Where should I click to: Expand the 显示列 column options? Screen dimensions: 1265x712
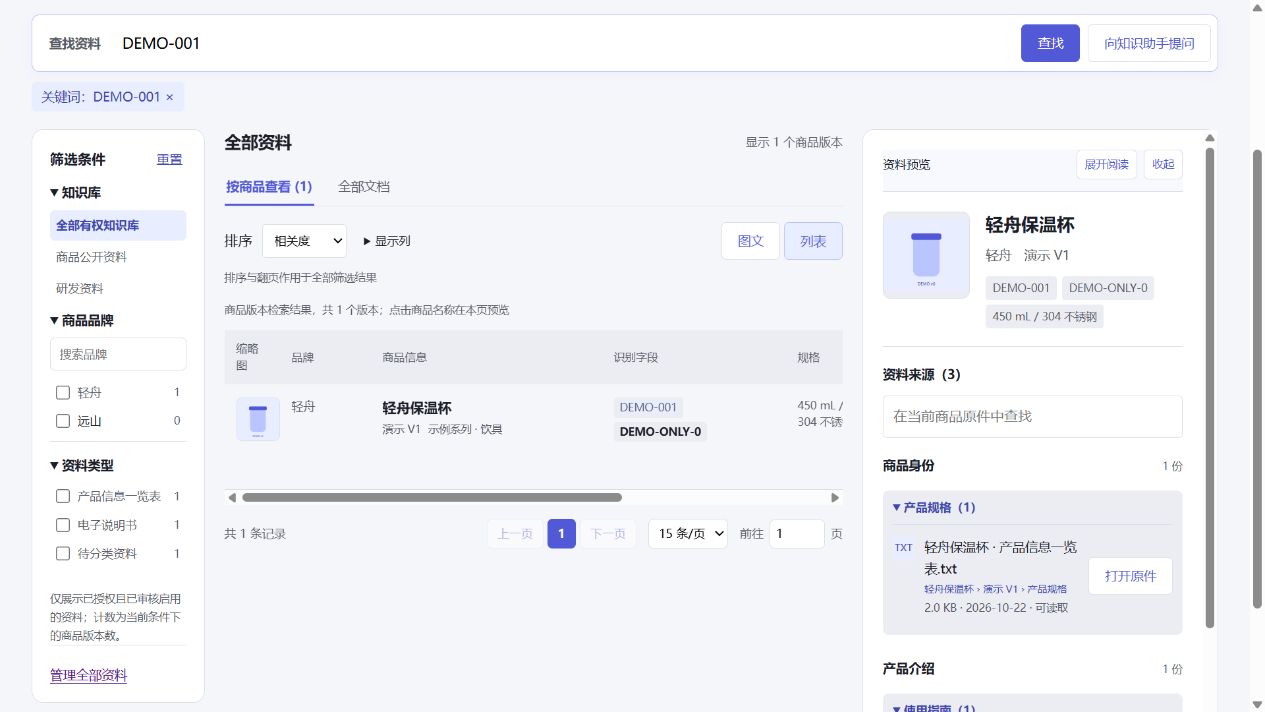[387, 241]
